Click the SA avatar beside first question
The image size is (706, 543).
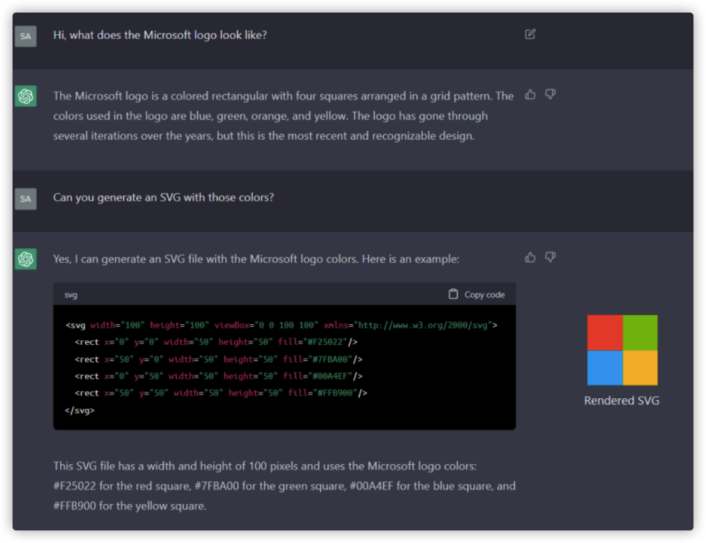[26, 36]
